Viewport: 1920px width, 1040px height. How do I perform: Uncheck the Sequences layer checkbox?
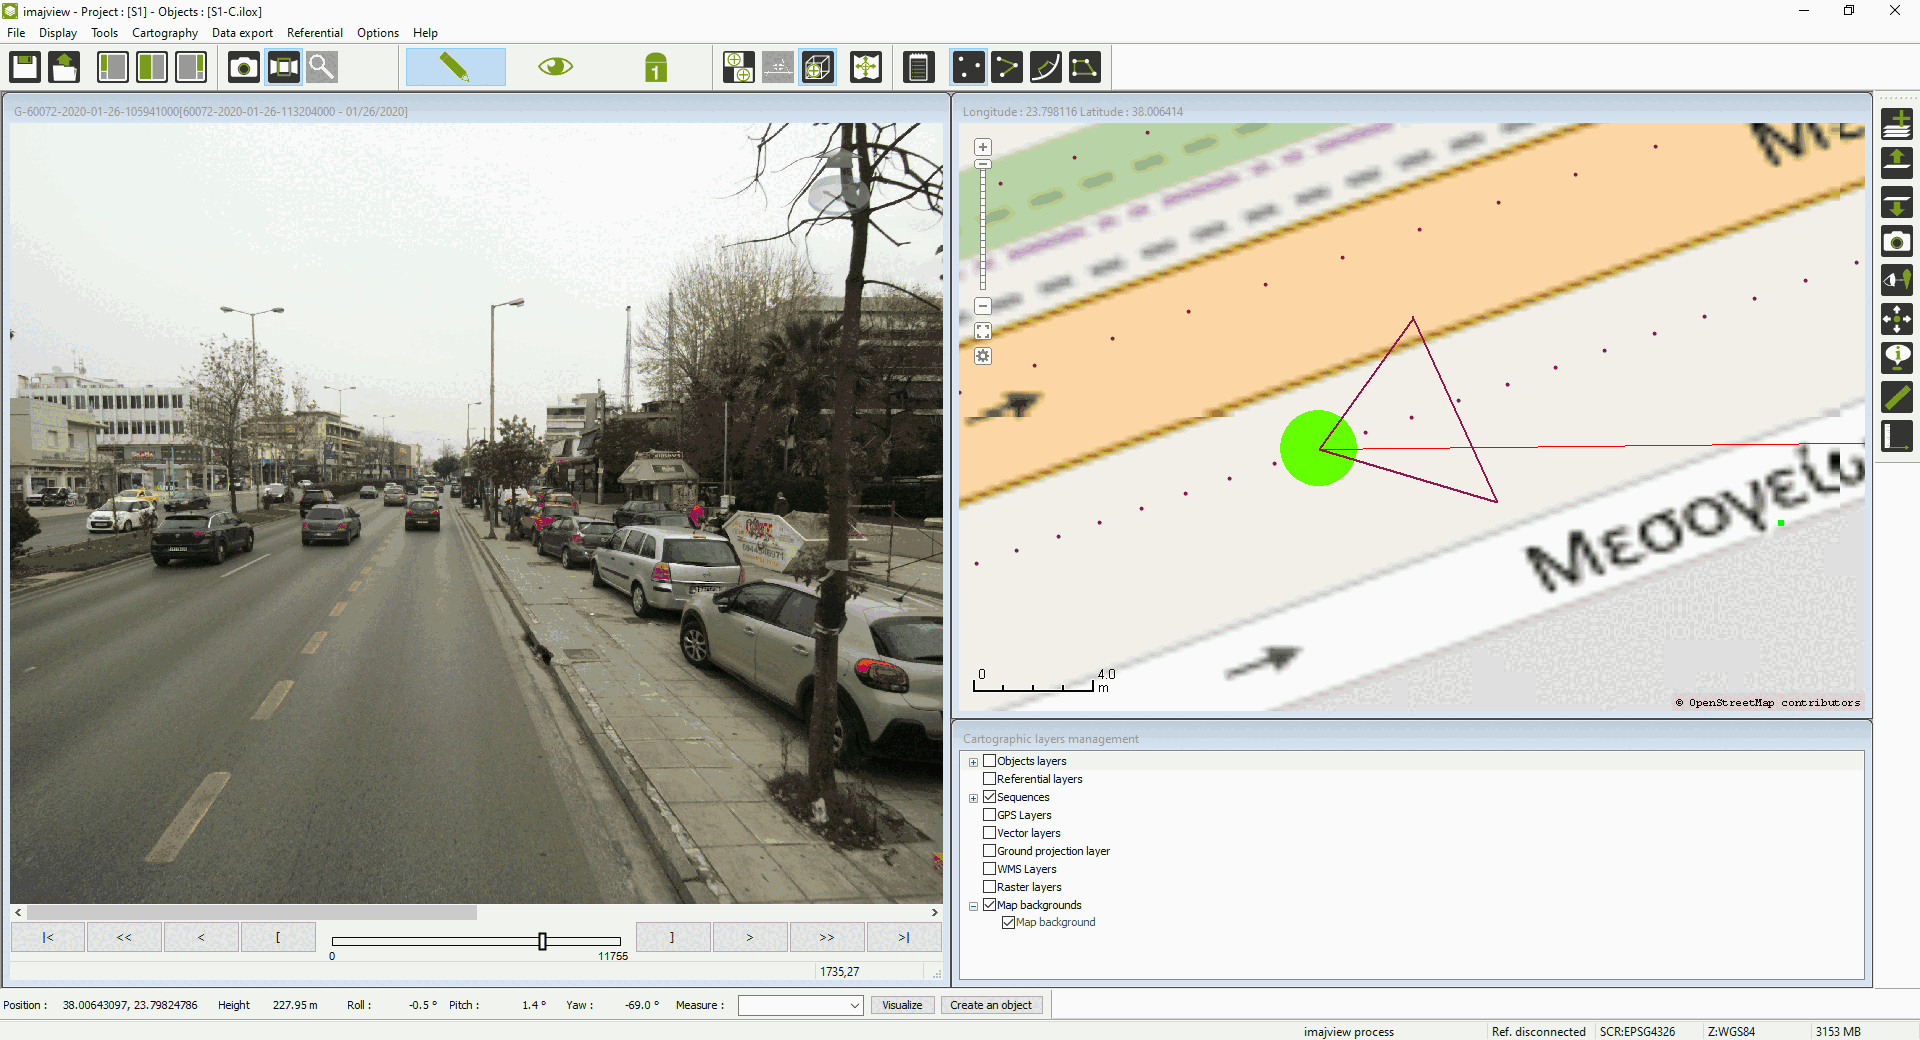coord(989,797)
